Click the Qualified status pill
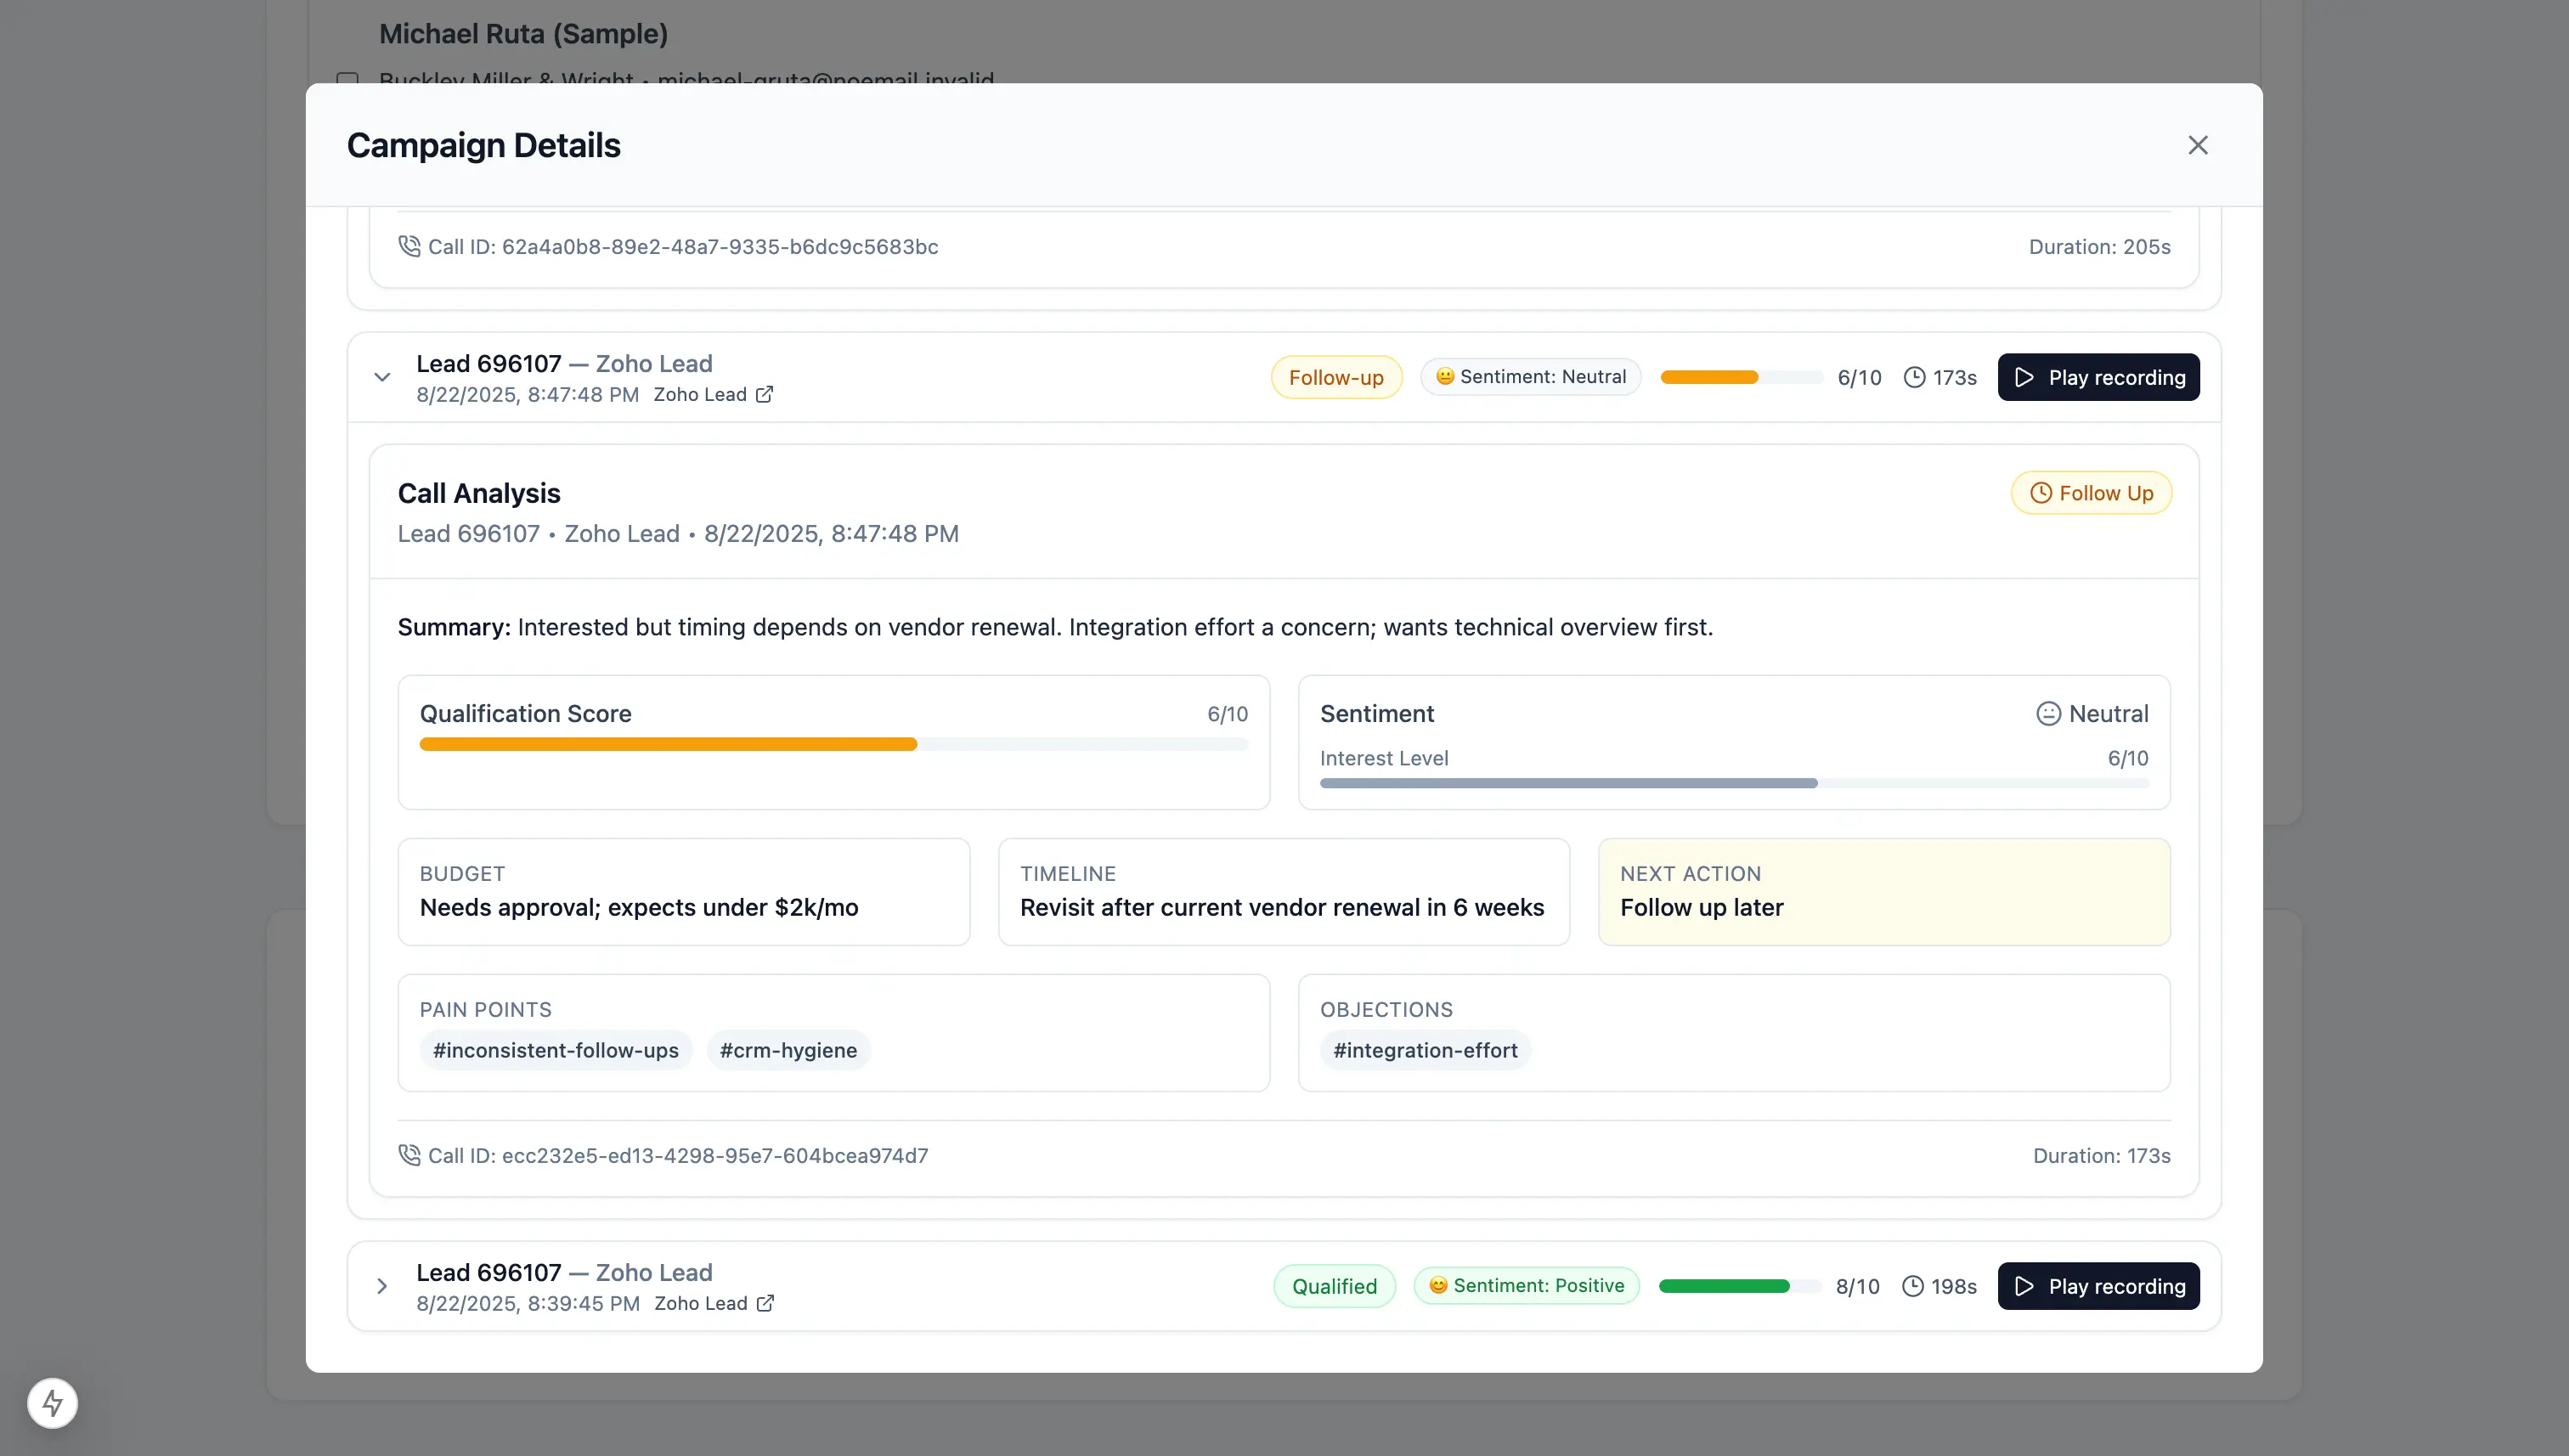Image resolution: width=2569 pixels, height=1456 pixels. (x=1334, y=1286)
